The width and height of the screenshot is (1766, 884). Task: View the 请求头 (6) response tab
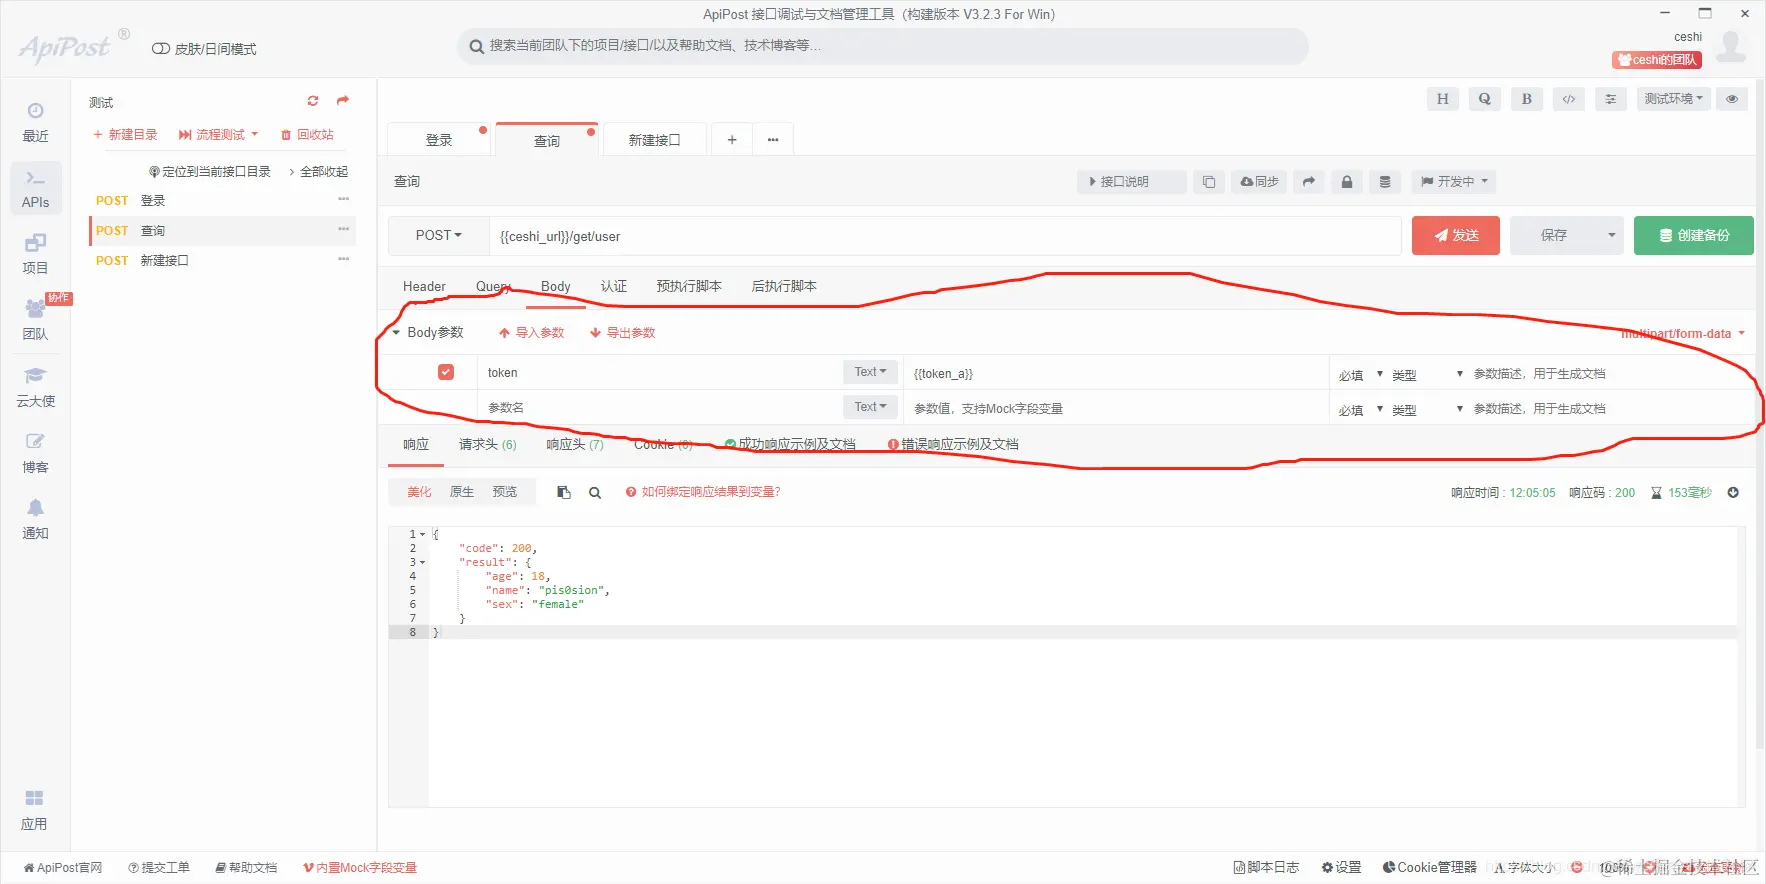click(x=488, y=445)
